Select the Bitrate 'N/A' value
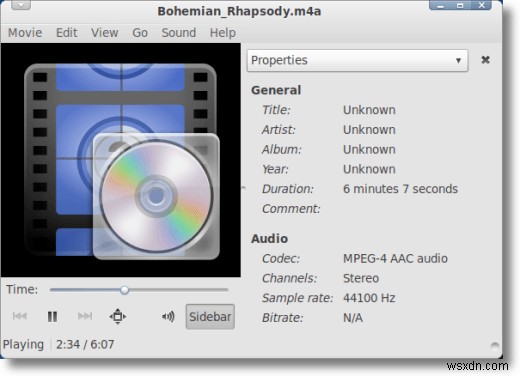This screenshot has width=520, height=376. pyautogui.click(x=353, y=318)
